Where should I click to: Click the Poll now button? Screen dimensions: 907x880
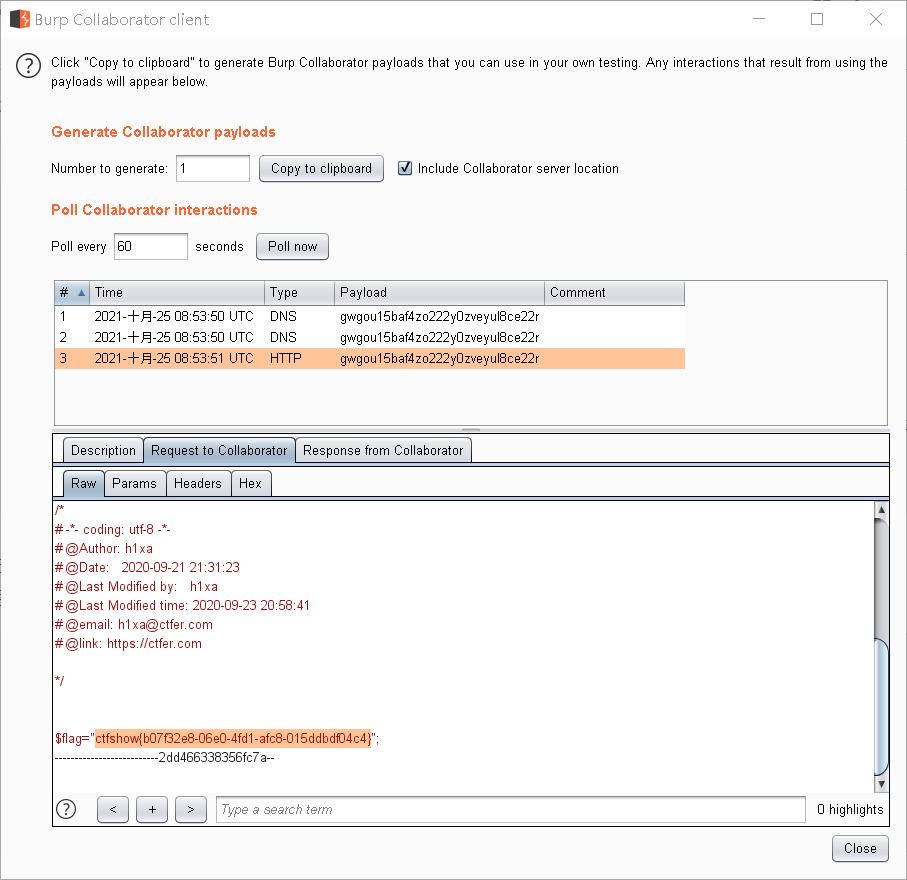(x=292, y=246)
